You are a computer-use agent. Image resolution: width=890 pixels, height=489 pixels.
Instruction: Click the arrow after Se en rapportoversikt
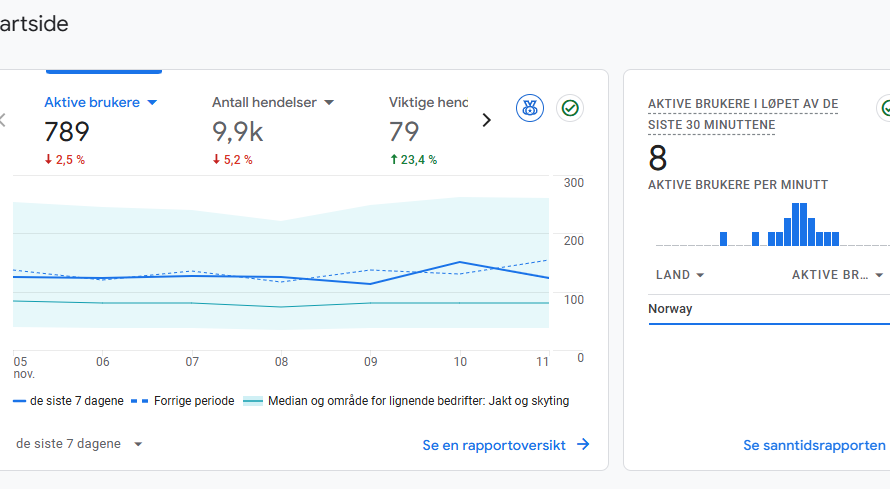583,445
